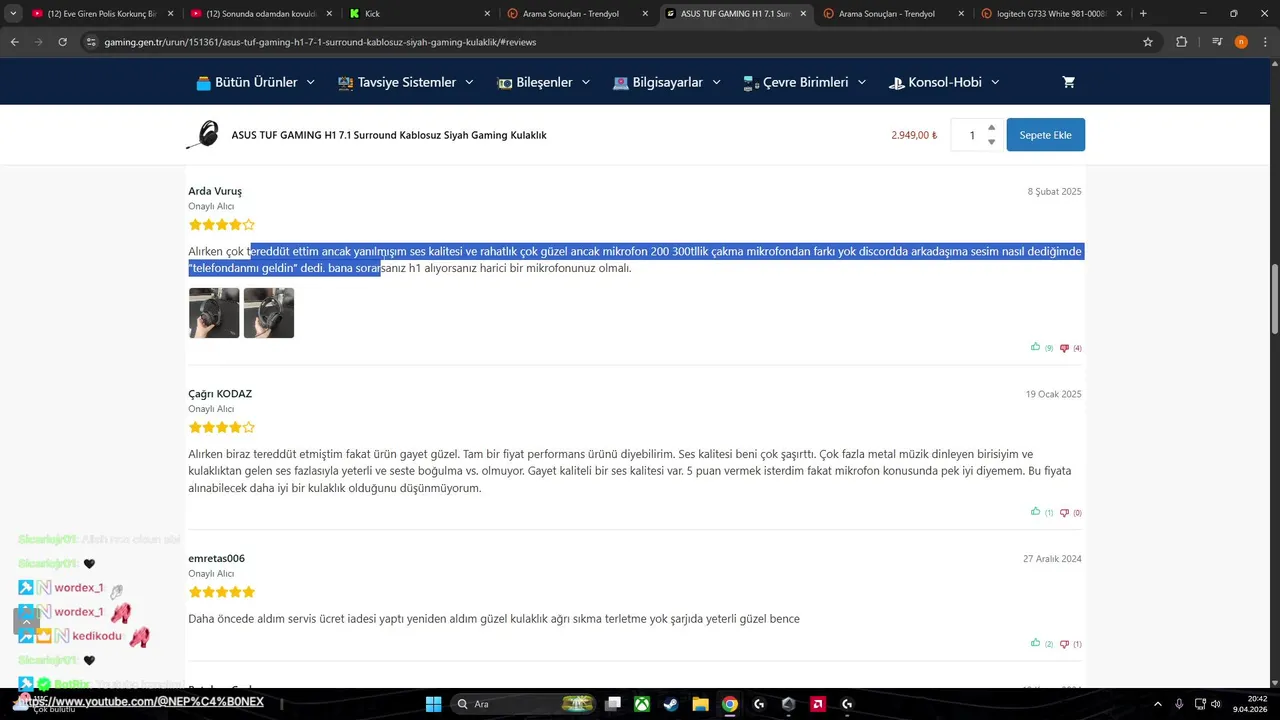Click the microphone icon in the system tray
1280x720 pixels.
(1180, 704)
